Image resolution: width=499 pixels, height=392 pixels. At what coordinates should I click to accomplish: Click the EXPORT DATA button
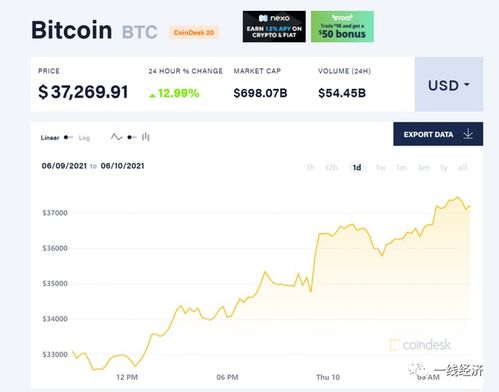(x=438, y=134)
